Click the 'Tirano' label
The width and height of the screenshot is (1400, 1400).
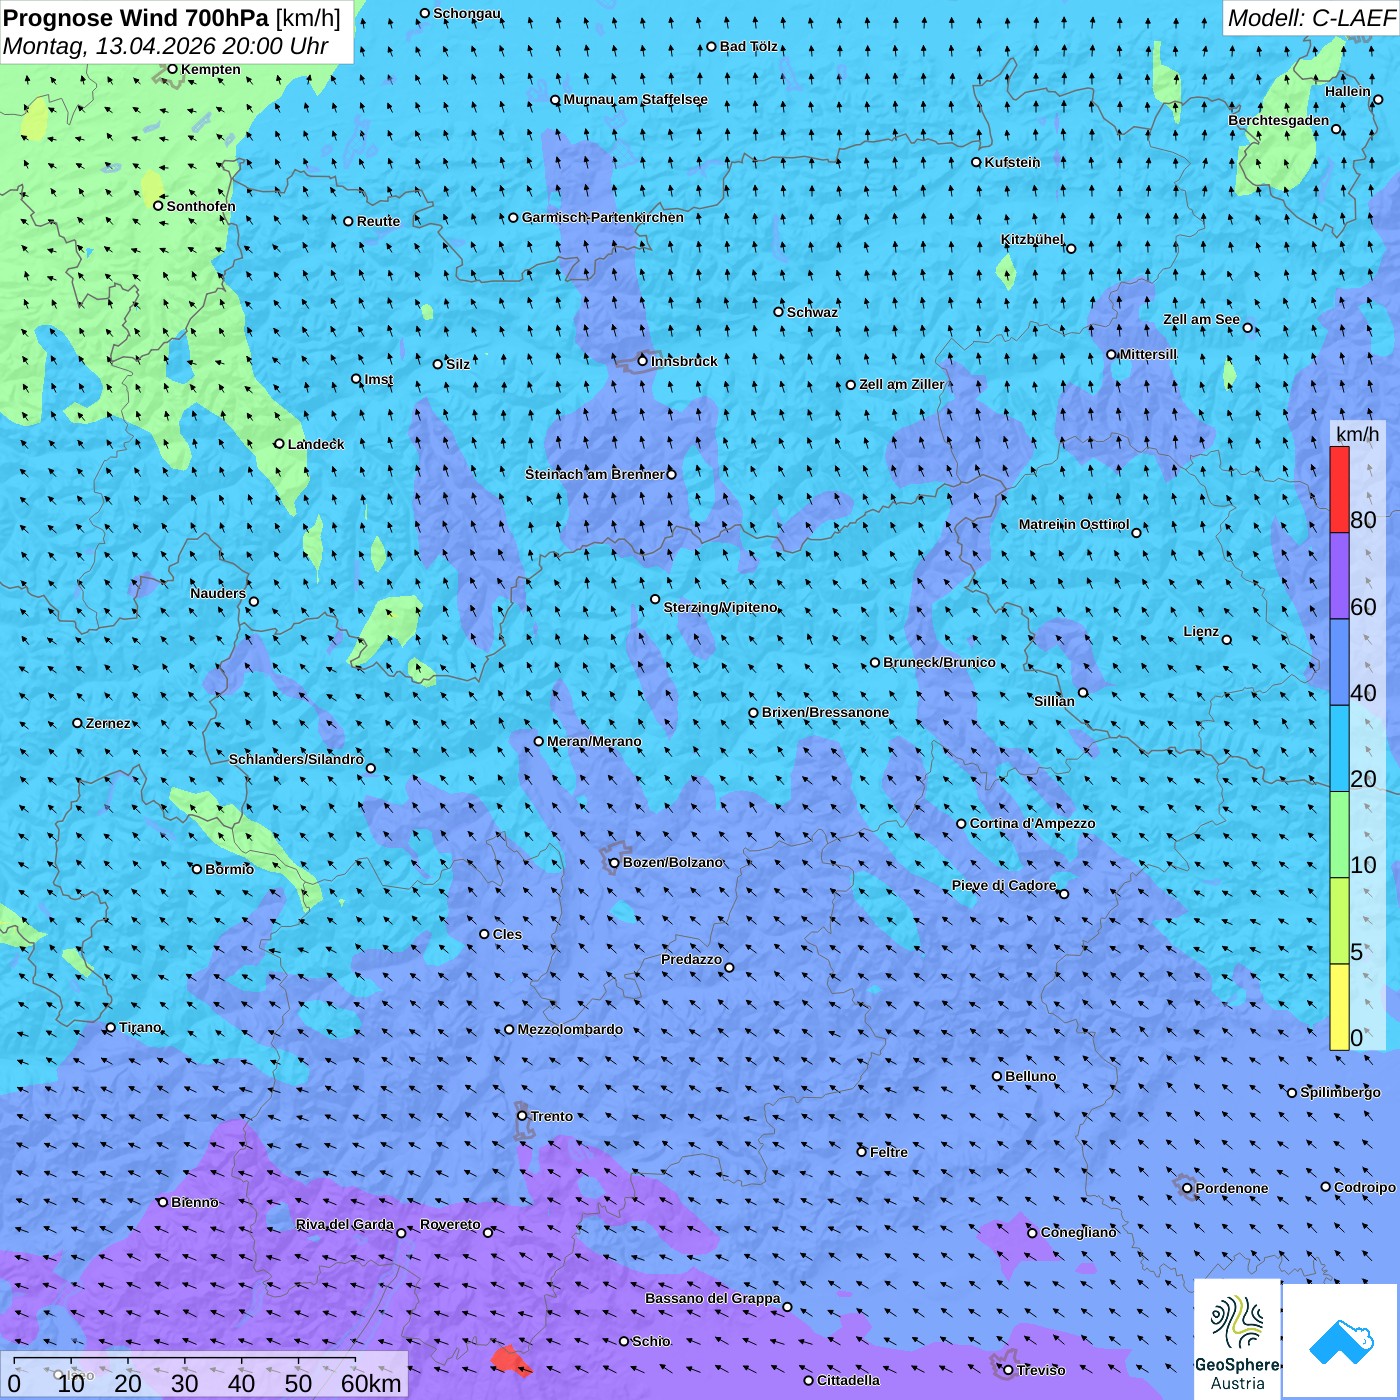point(140,1027)
